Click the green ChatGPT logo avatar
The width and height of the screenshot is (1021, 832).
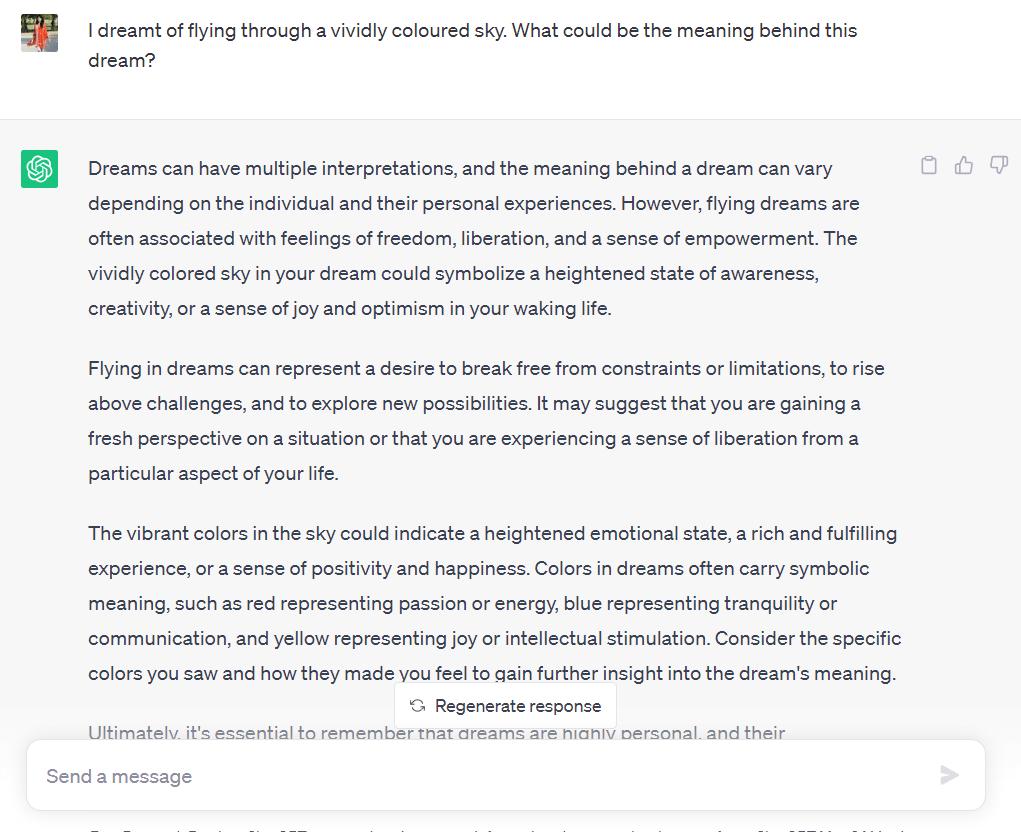pyautogui.click(x=40, y=169)
